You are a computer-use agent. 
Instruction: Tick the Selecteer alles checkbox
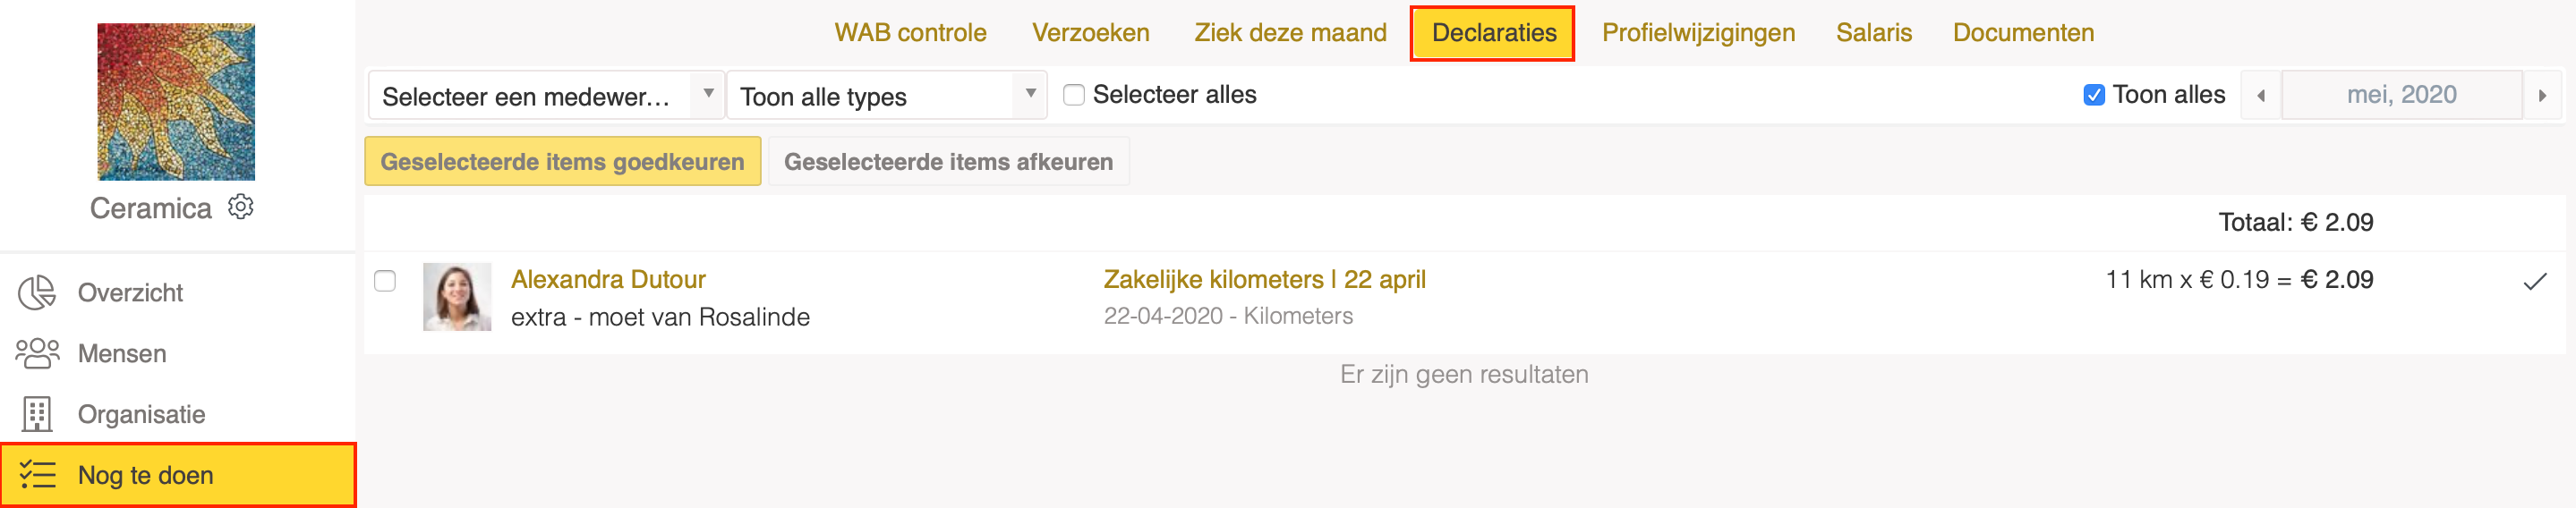click(1074, 95)
